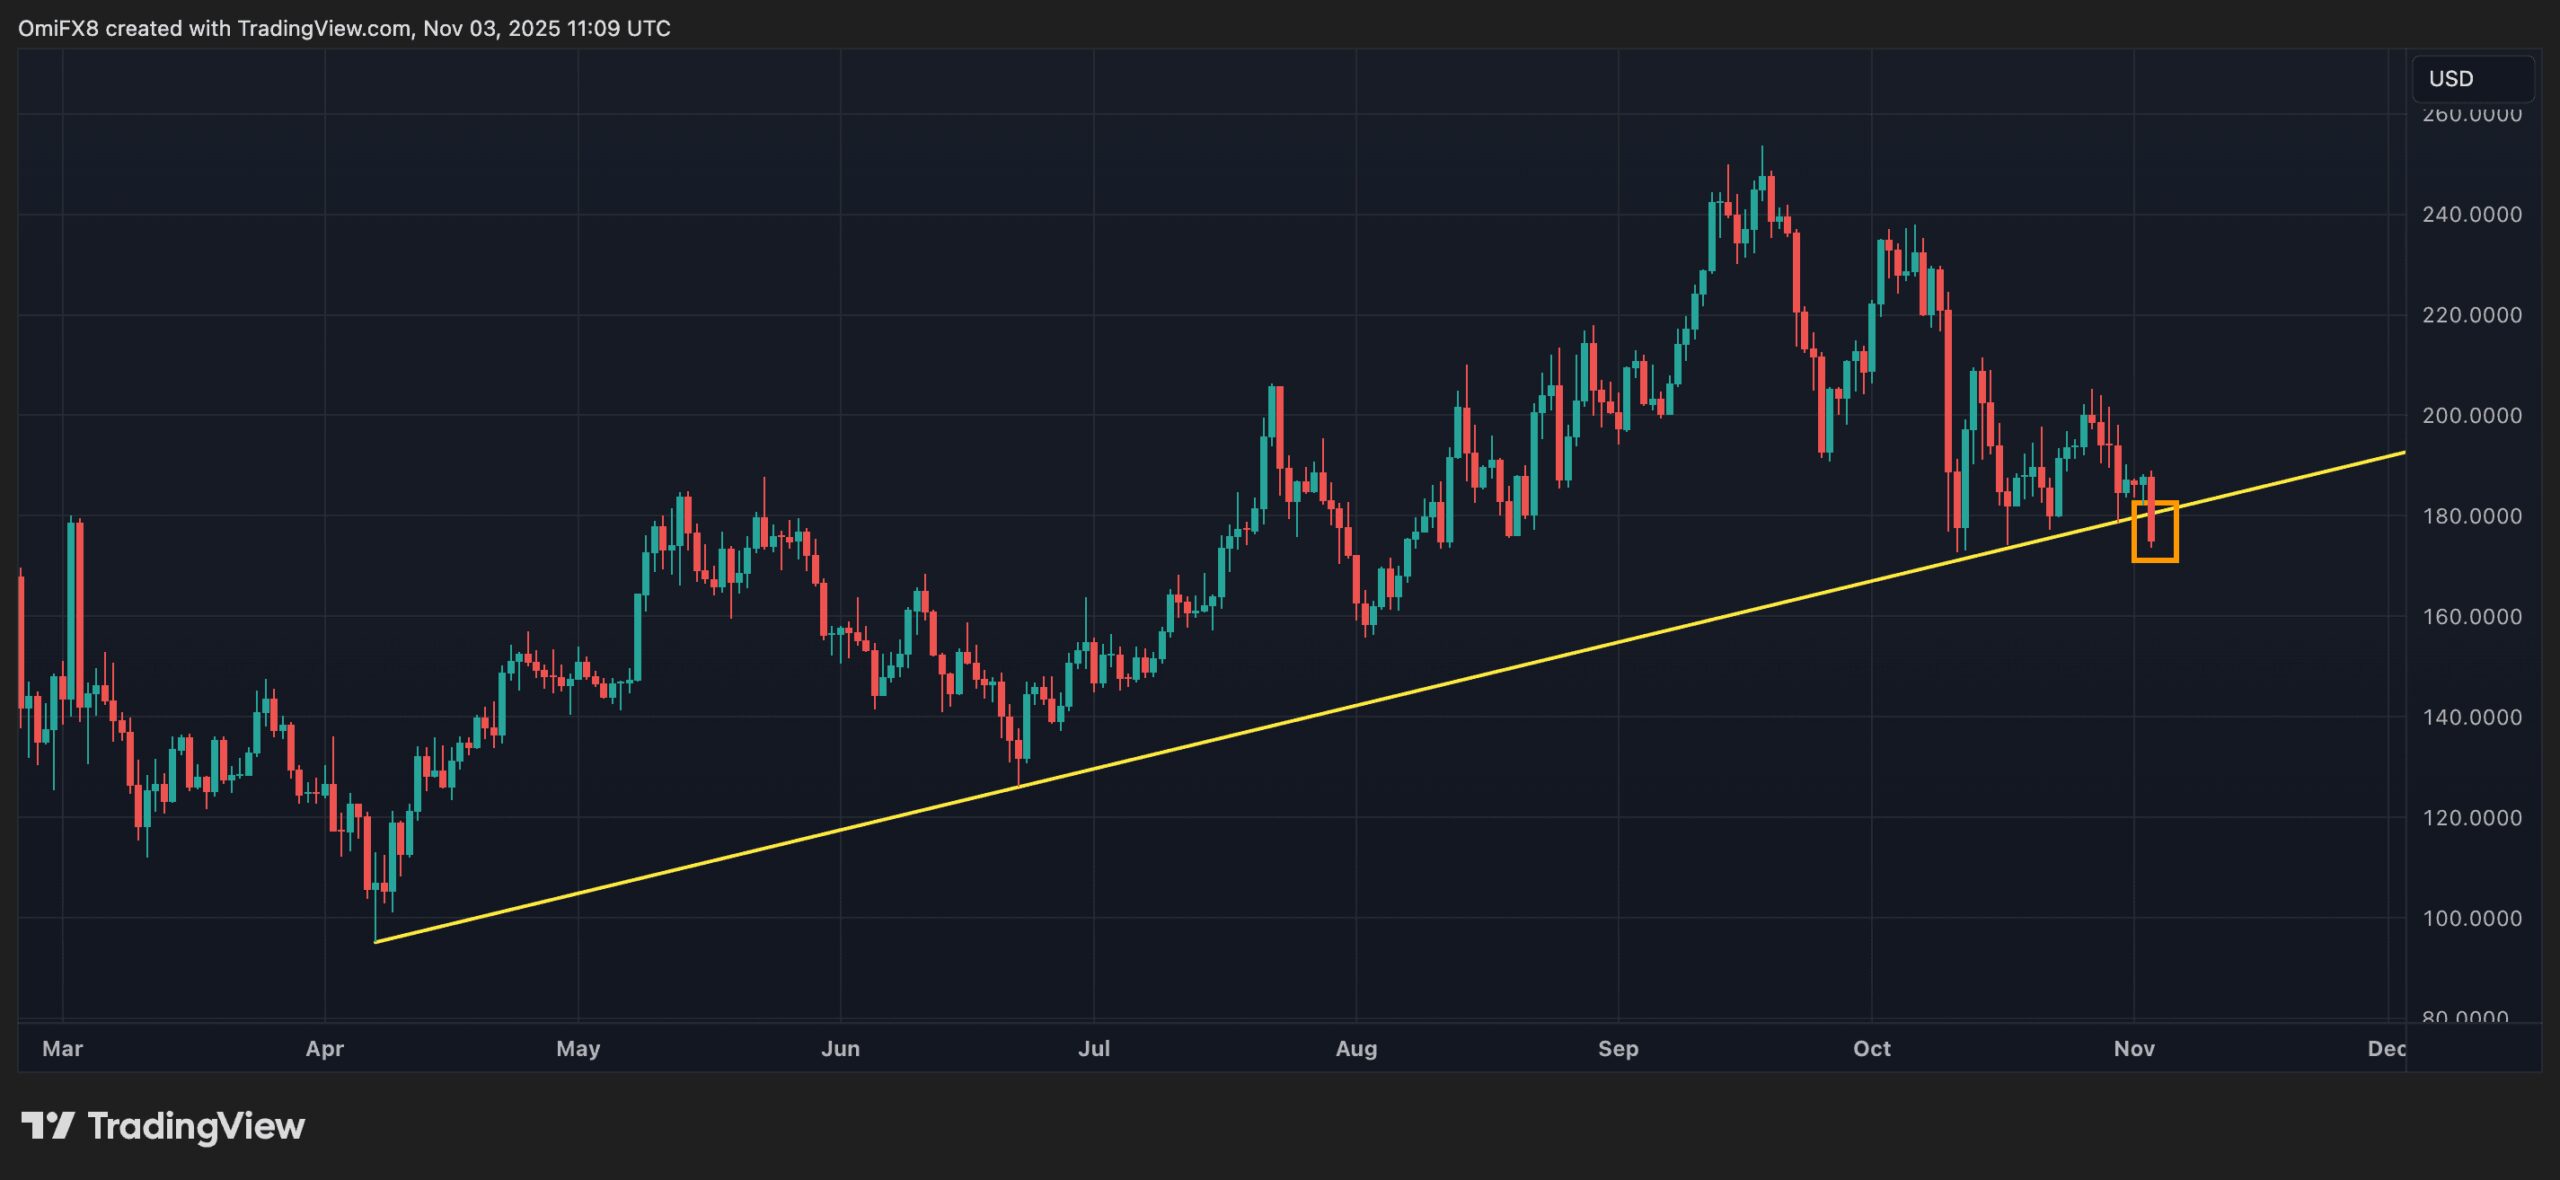Click the Apr label on time axis
Screen dimensions: 2560x1180
(324, 1048)
